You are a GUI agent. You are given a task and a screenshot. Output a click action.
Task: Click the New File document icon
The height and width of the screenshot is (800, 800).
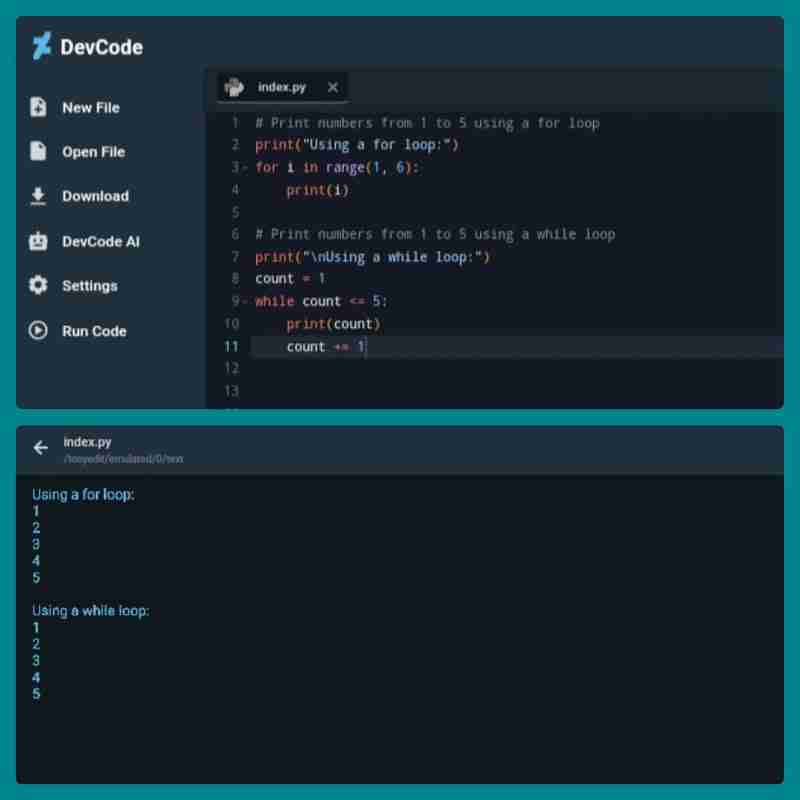38,107
